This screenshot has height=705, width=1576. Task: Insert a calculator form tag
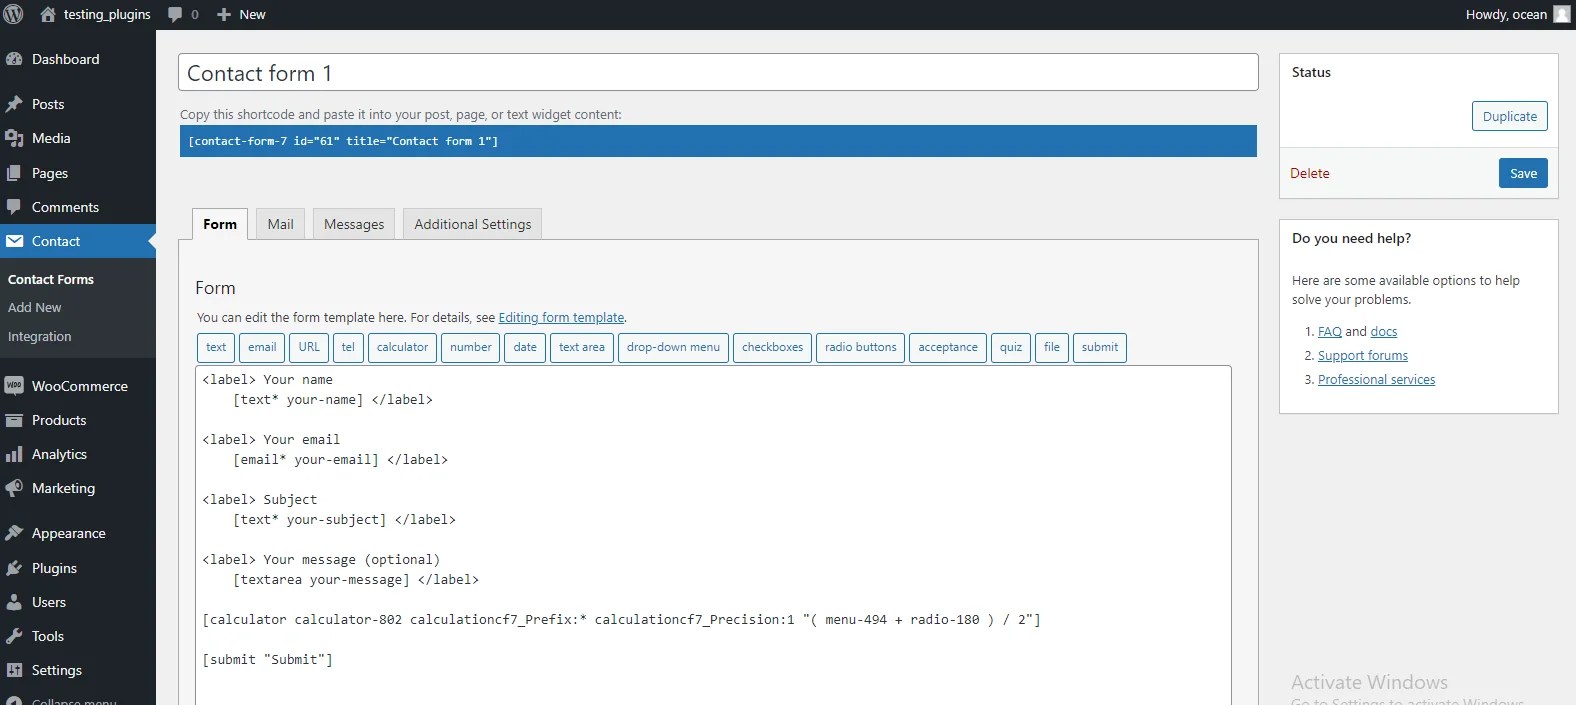[x=402, y=347]
